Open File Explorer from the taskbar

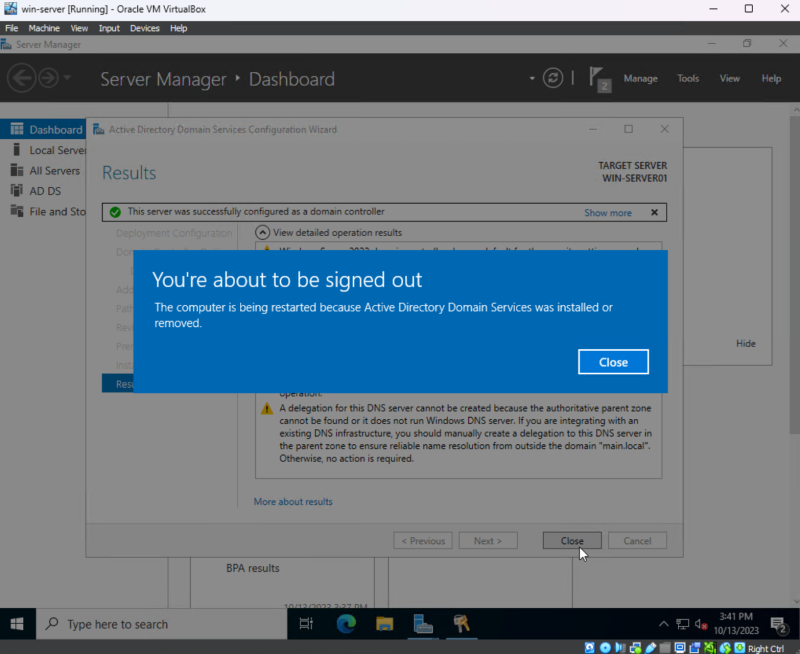(384, 624)
